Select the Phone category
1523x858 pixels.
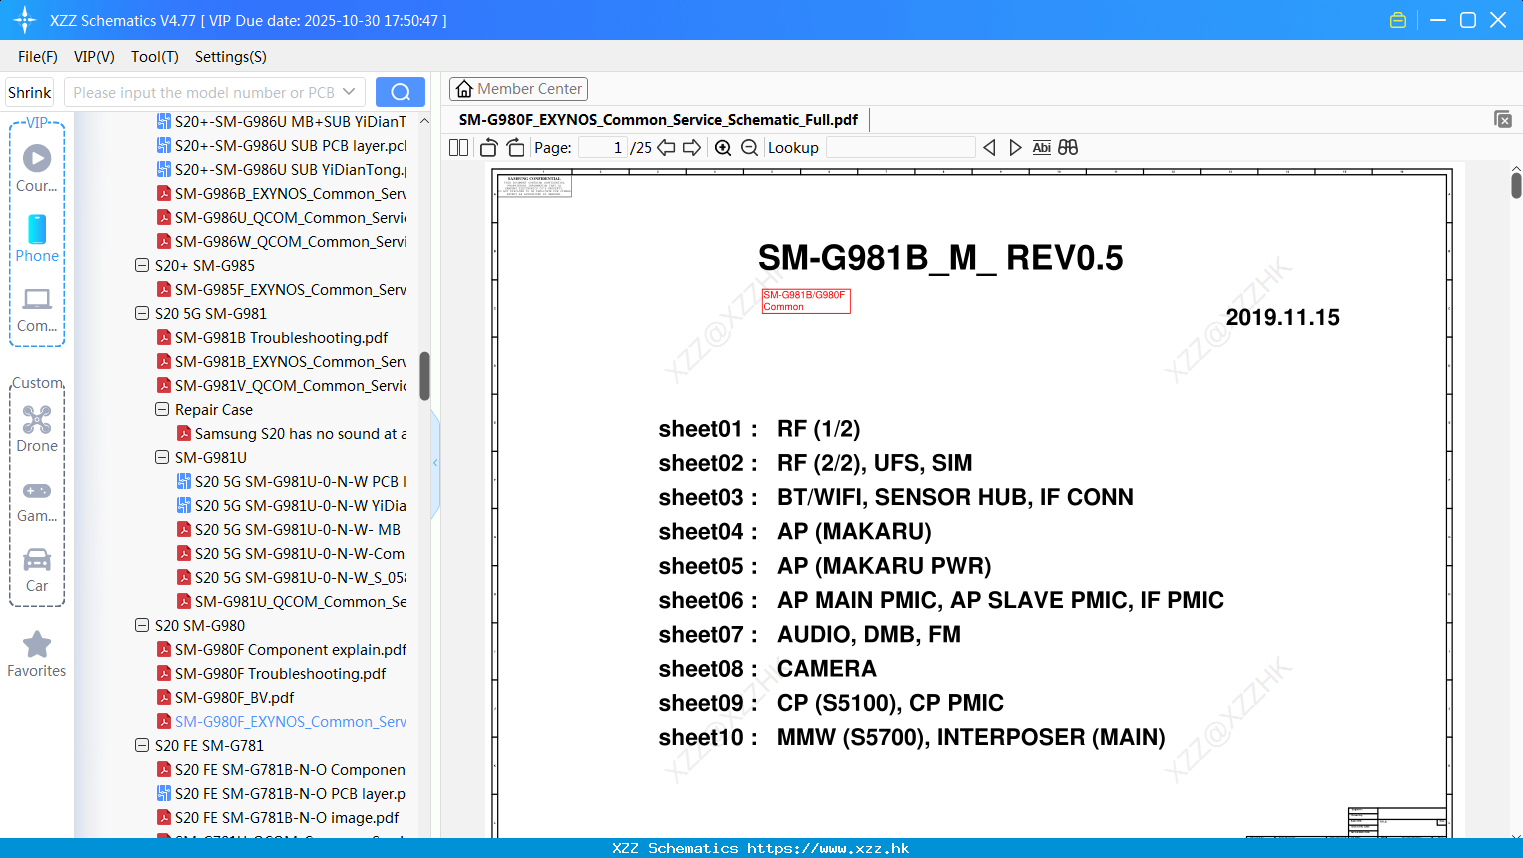point(37,238)
